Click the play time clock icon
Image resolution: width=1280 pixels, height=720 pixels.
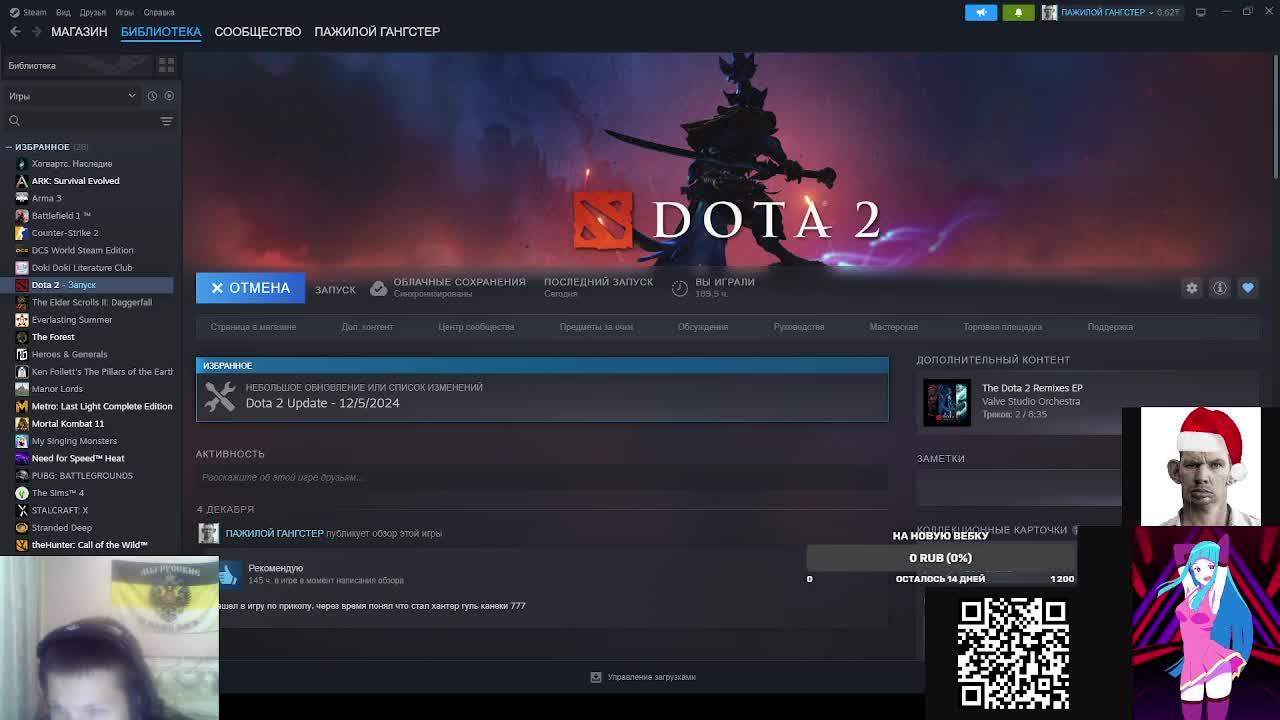[680, 288]
